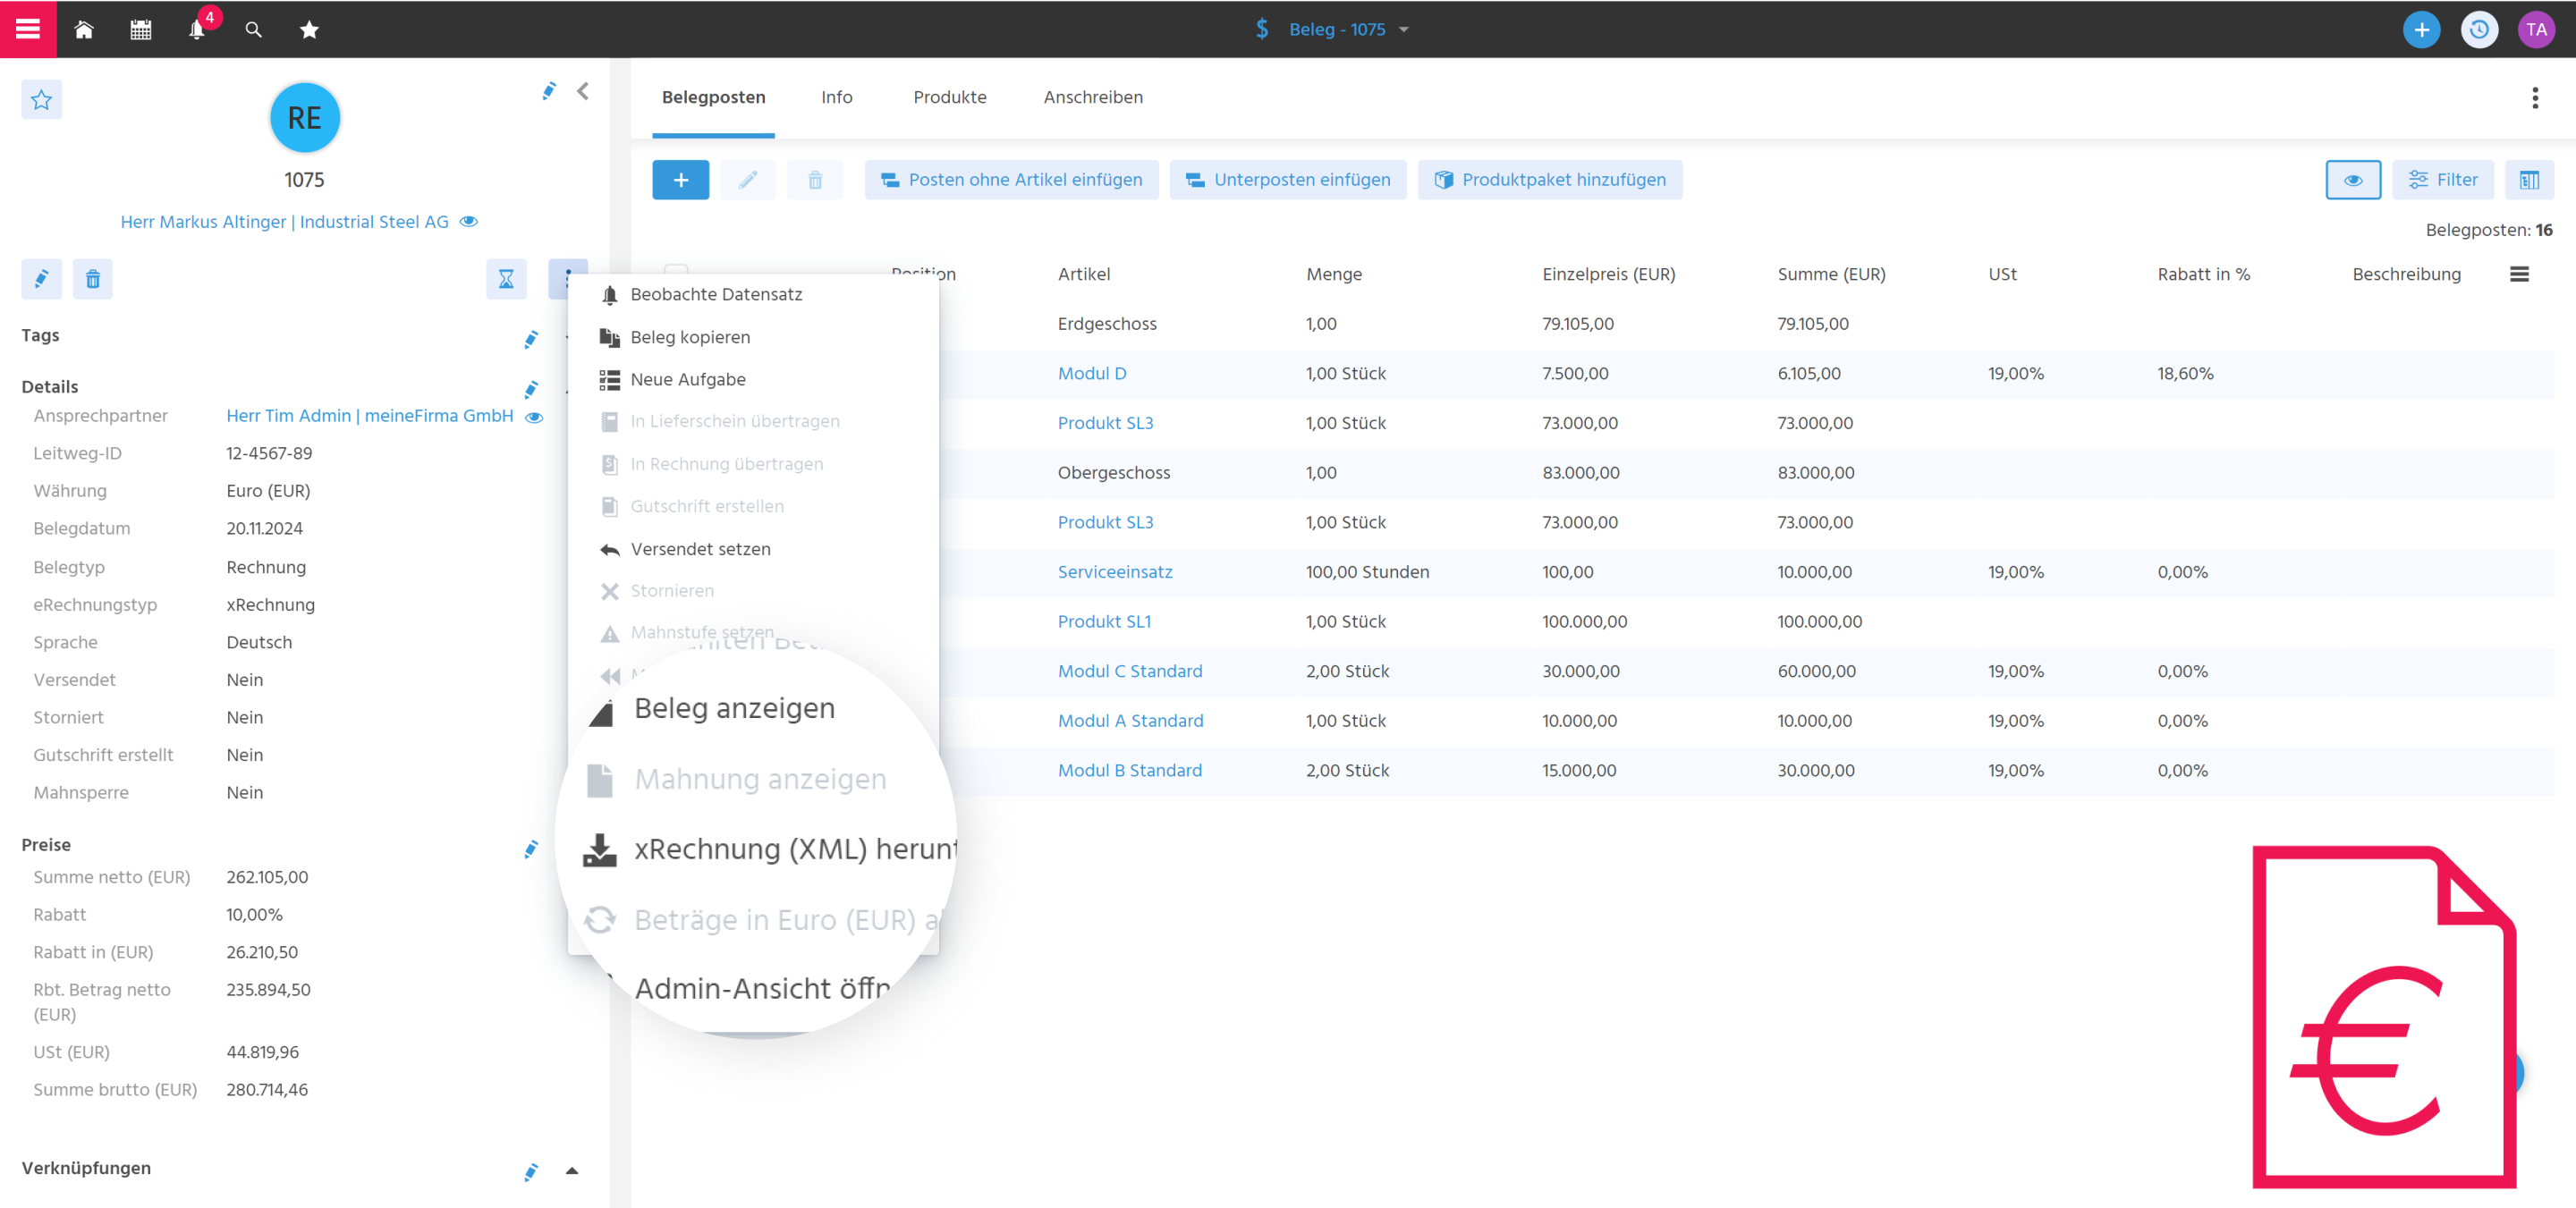Open the hourglass history button
Viewport: 2576px width, 1208px height.
pos(506,279)
